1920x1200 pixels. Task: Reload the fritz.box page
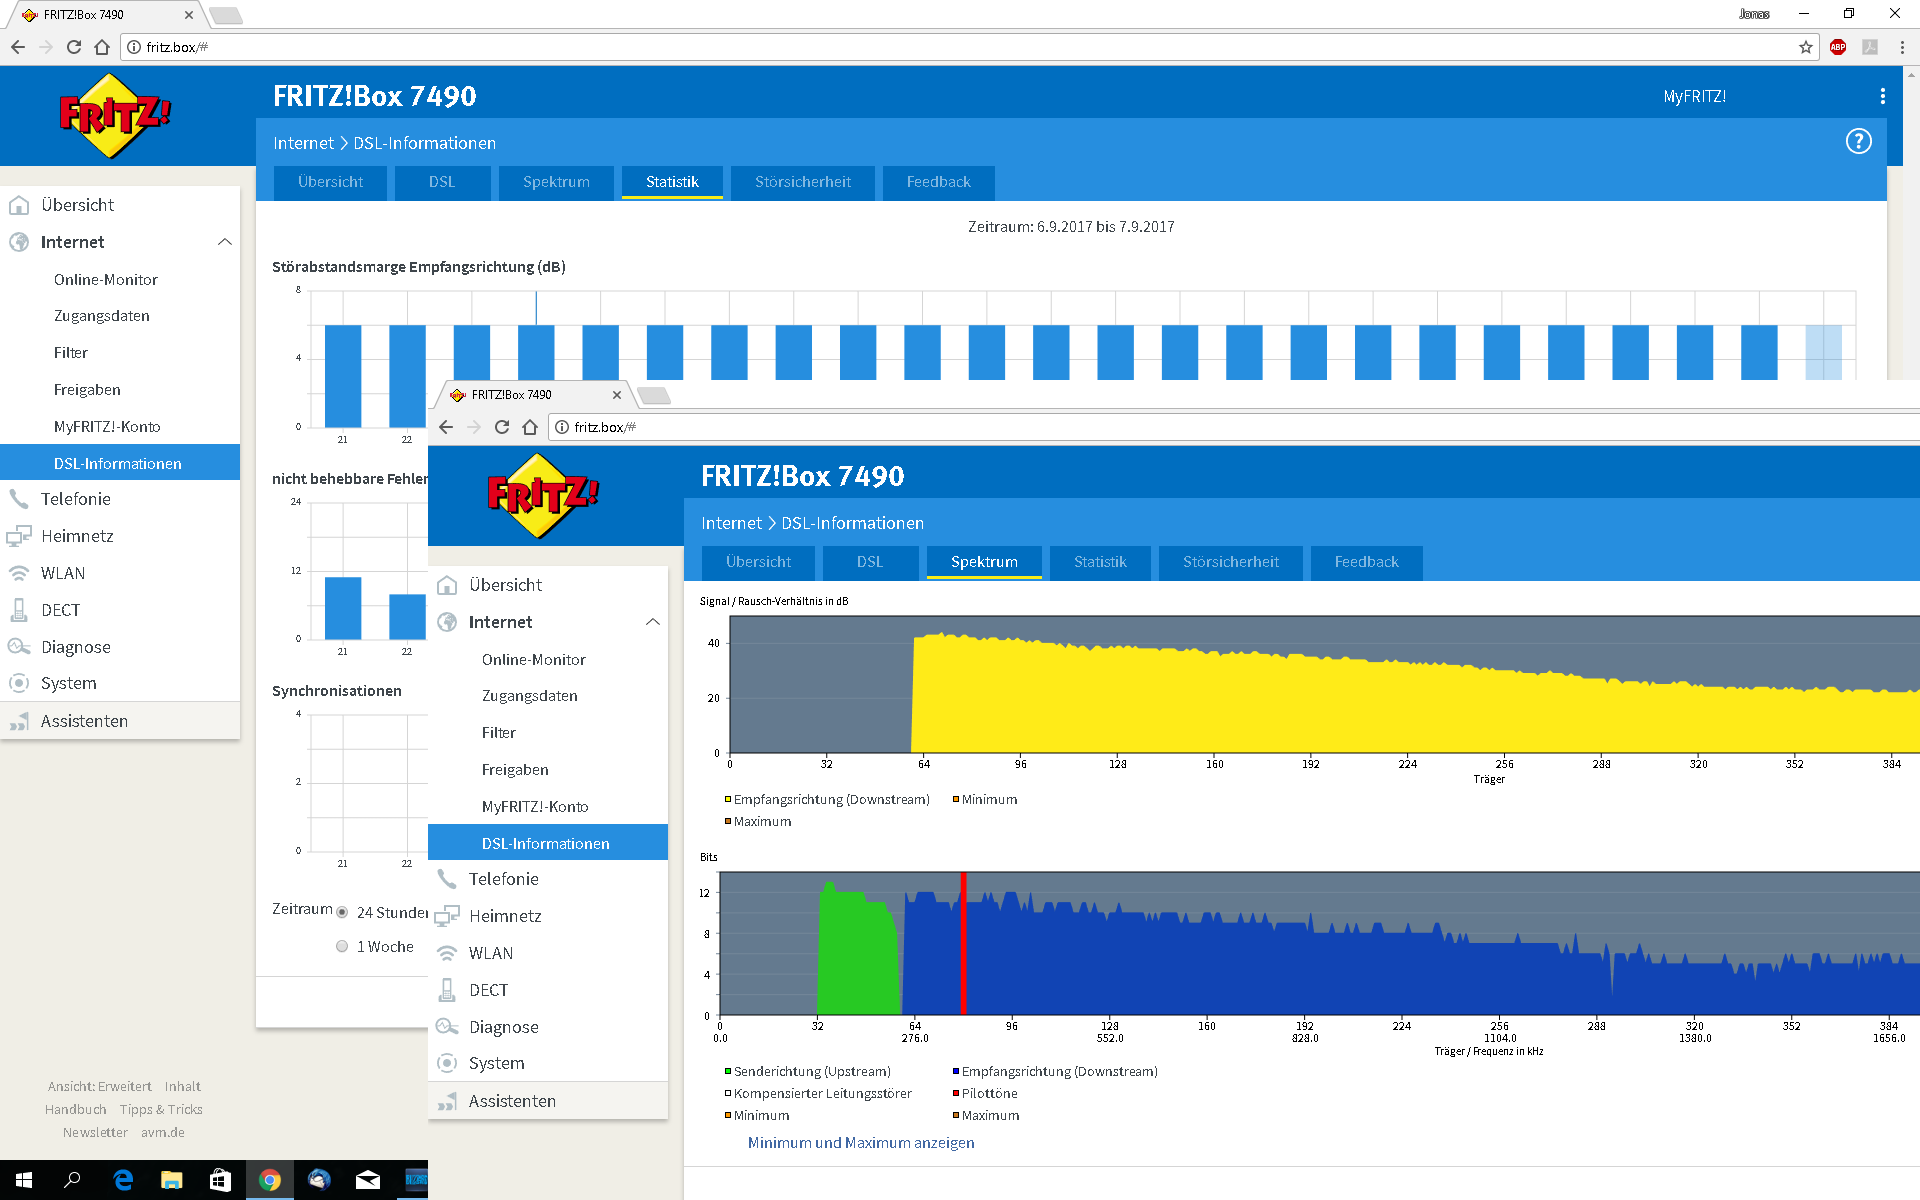pyautogui.click(x=74, y=47)
